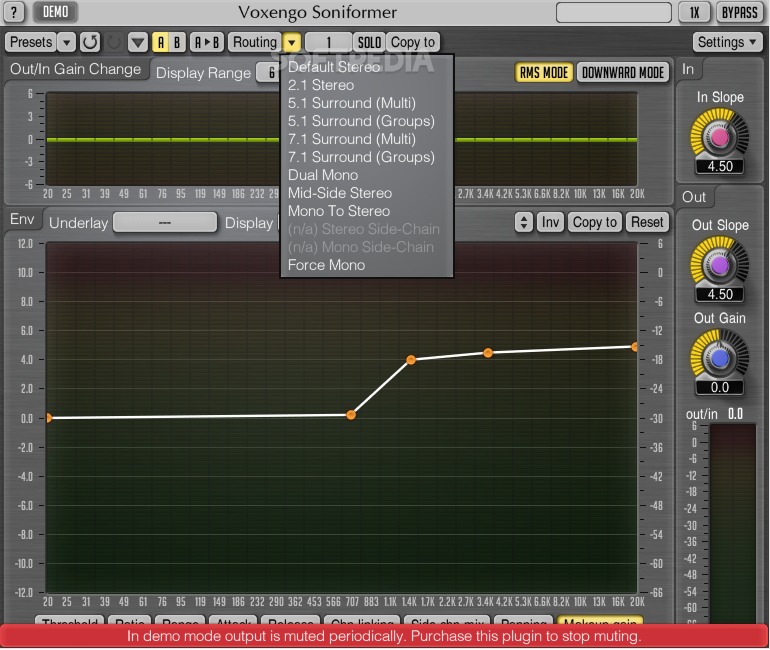Open the help '?' button
The height and width of the screenshot is (650, 770).
14,12
